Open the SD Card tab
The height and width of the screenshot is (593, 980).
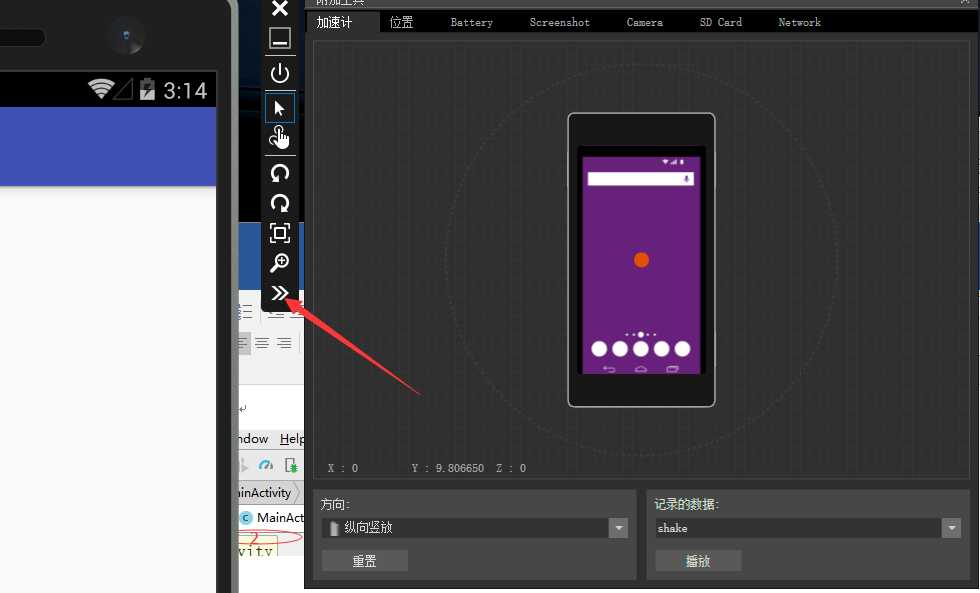tap(721, 22)
